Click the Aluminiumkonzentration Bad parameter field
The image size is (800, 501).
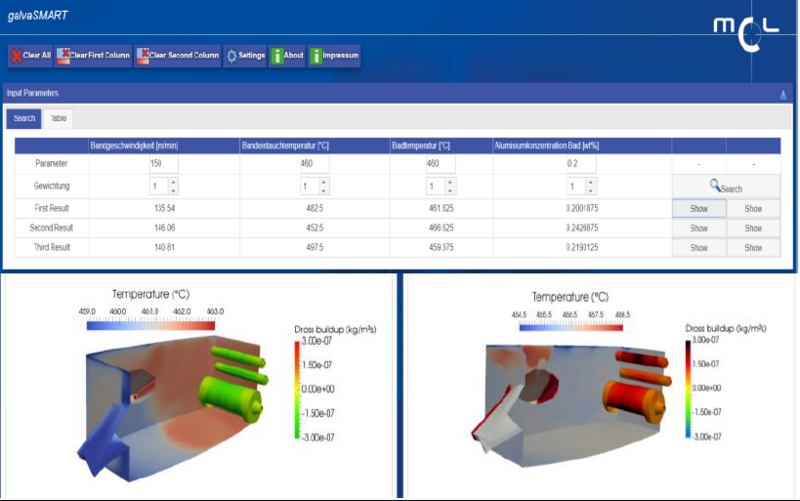(x=579, y=163)
